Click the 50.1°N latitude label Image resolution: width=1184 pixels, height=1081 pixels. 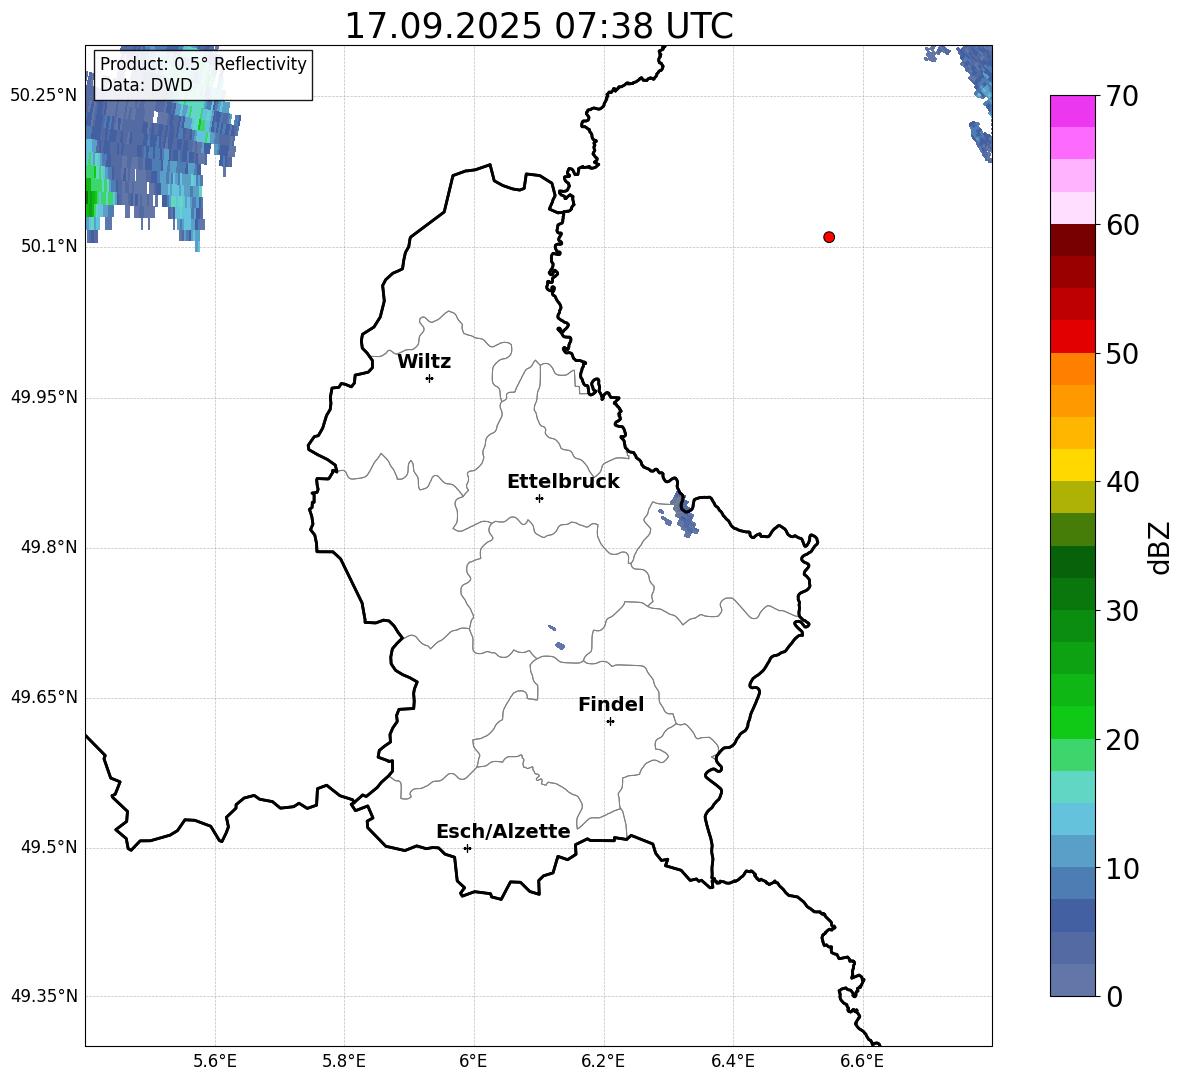point(50,246)
